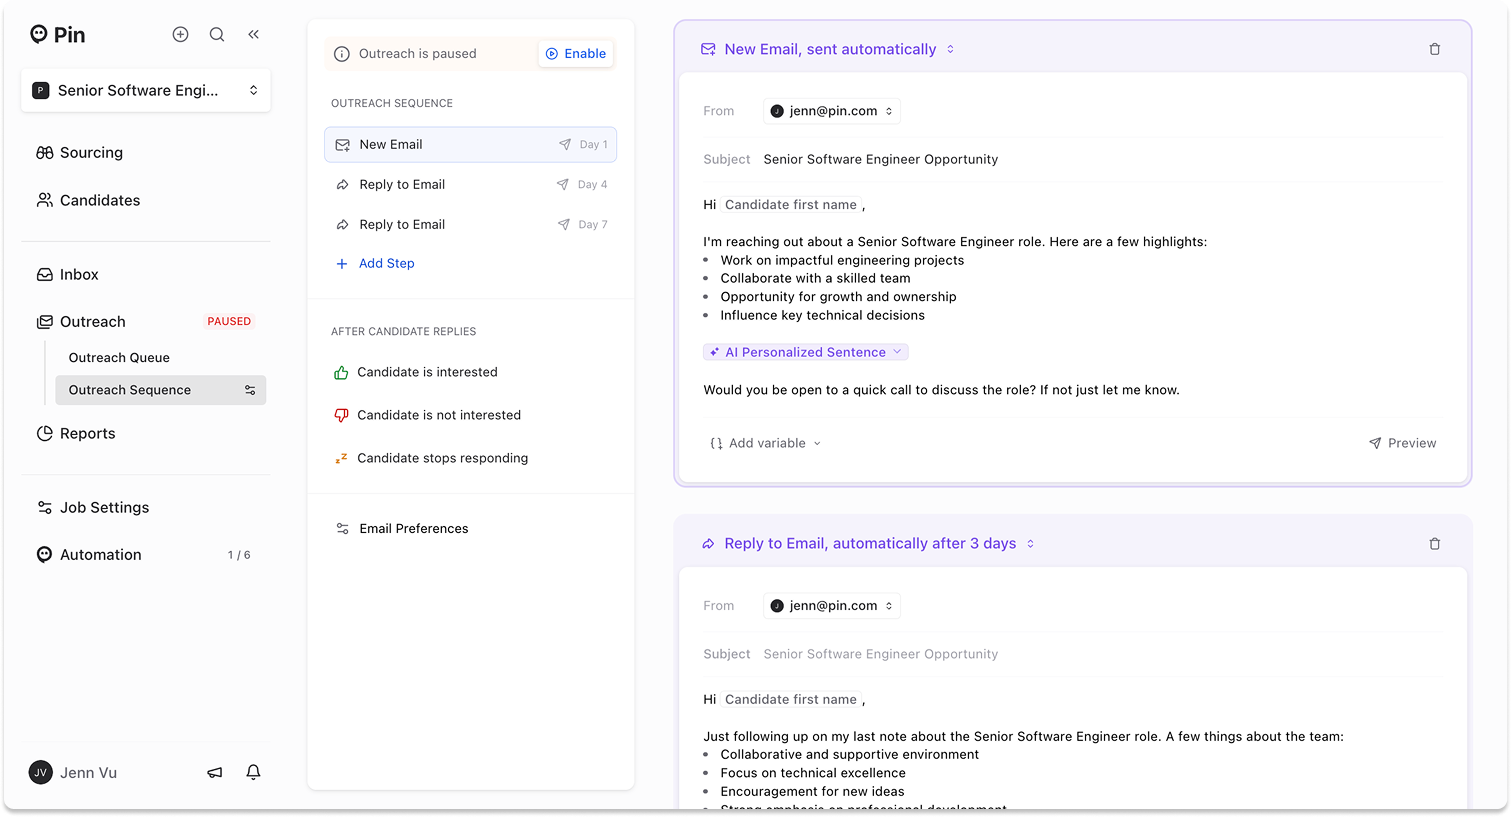
Task: Click the megaphone announcements icon
Action: tap(215, 772)
